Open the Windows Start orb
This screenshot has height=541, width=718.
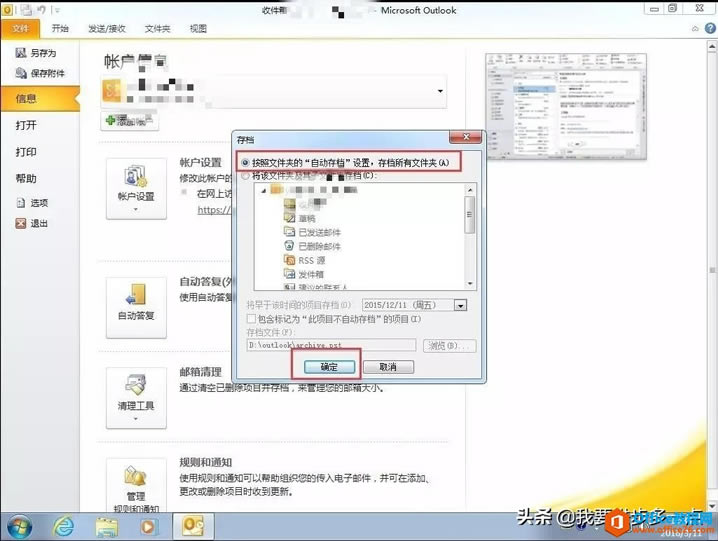click(x=19, y=527)
